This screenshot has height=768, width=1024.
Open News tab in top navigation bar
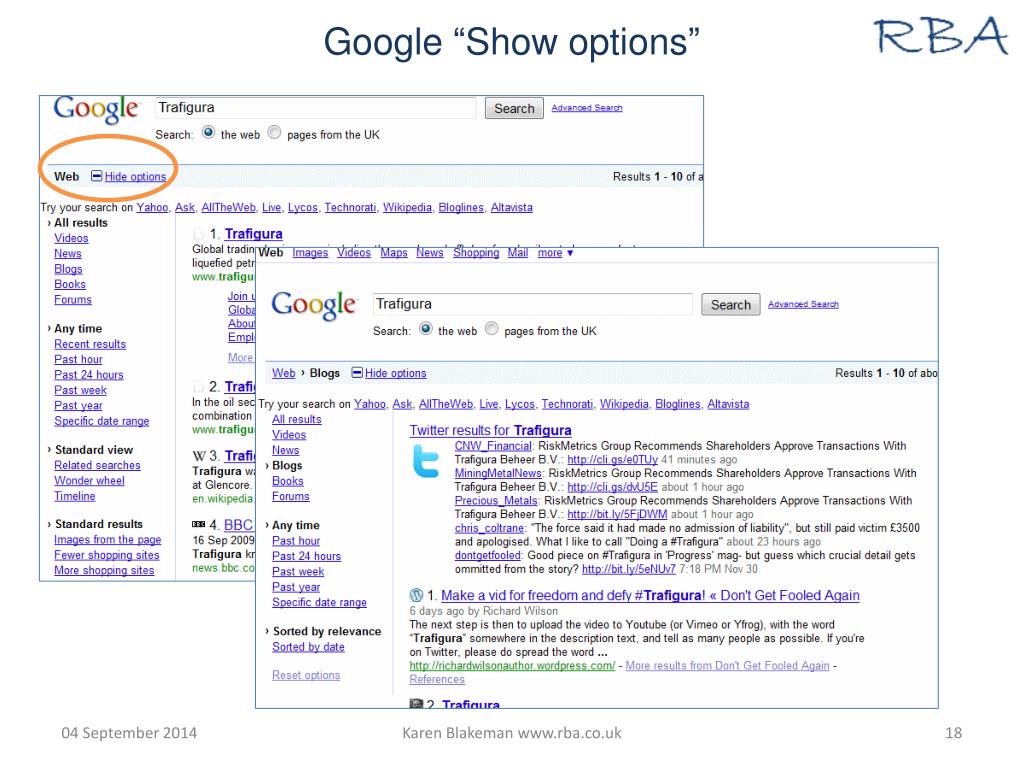[x=430, y=253]
